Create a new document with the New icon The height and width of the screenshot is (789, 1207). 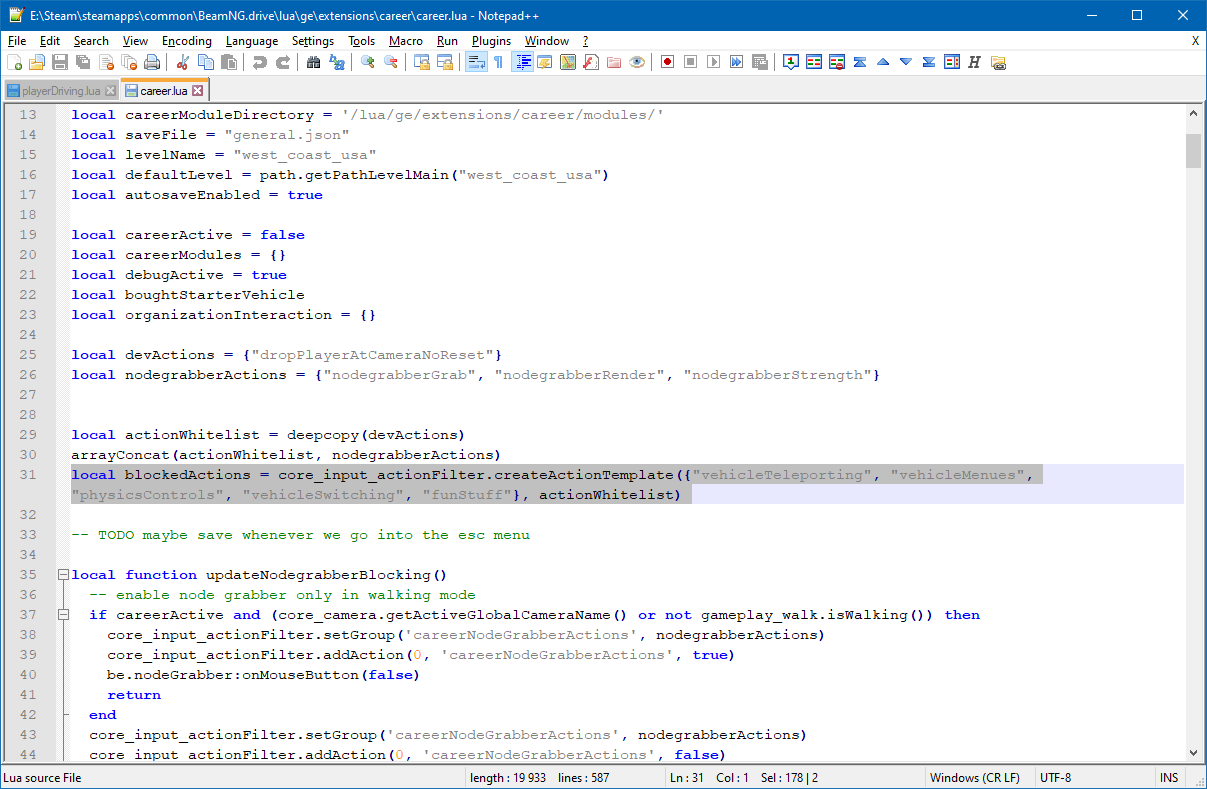(14, 62)
